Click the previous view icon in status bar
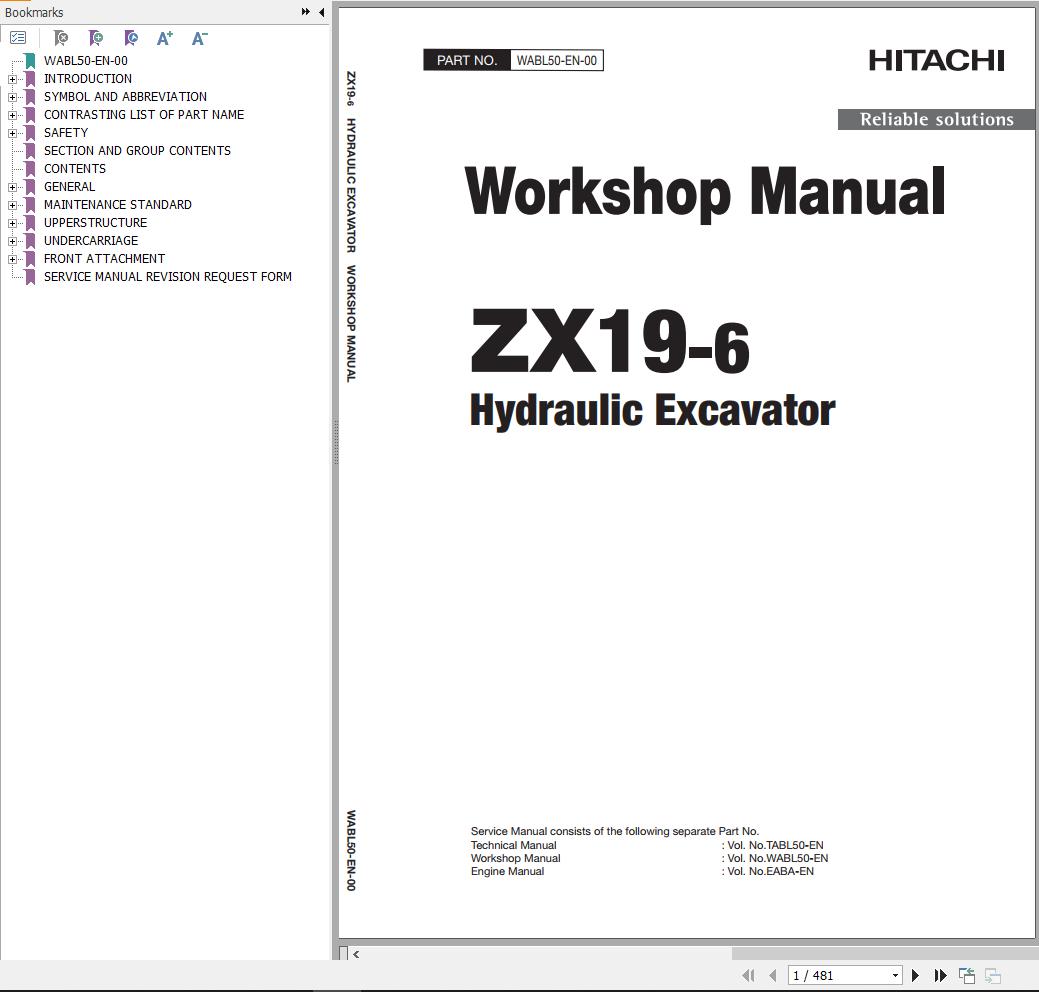Viewport: 1039px width, 992px height. (x=967, y=975)
